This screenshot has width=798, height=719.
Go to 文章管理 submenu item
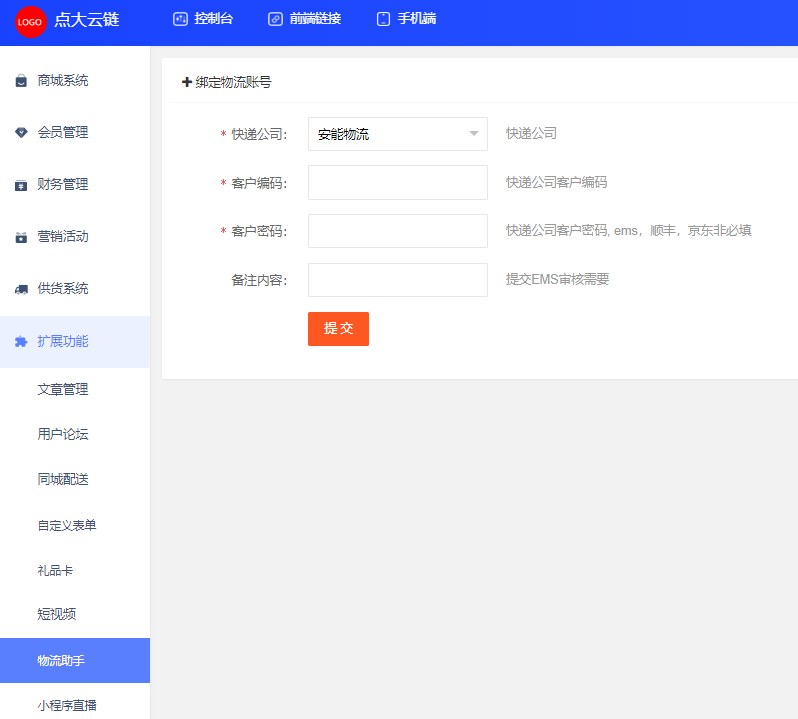click(x=75, y=389)
